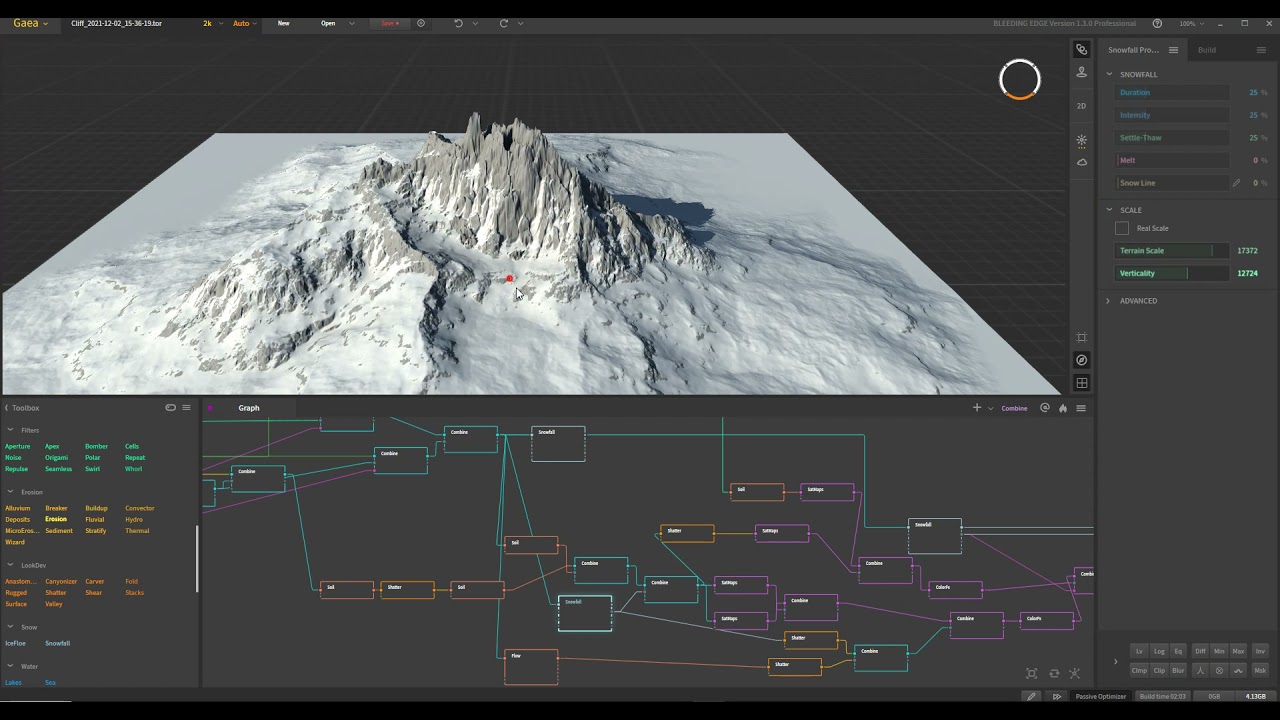Click Open in the top bar
The height and width of the screenshot is (720, 1280).
pyautogui.click(x=328, y=23)
